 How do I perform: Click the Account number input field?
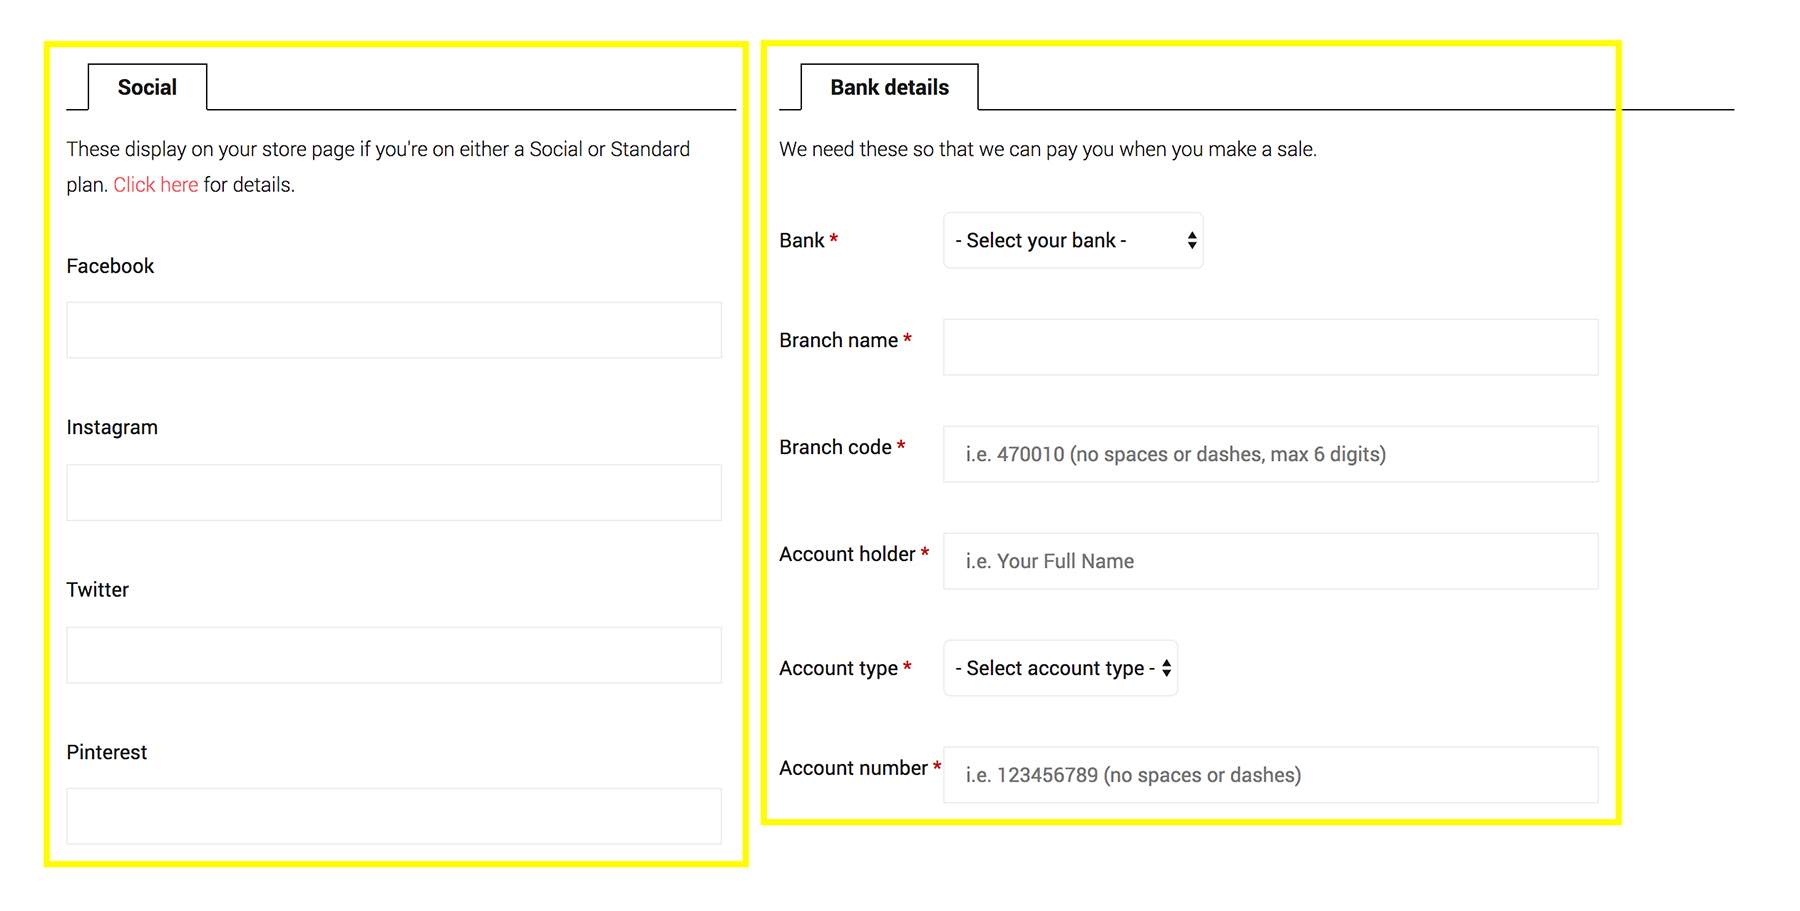coord(1270,775)
